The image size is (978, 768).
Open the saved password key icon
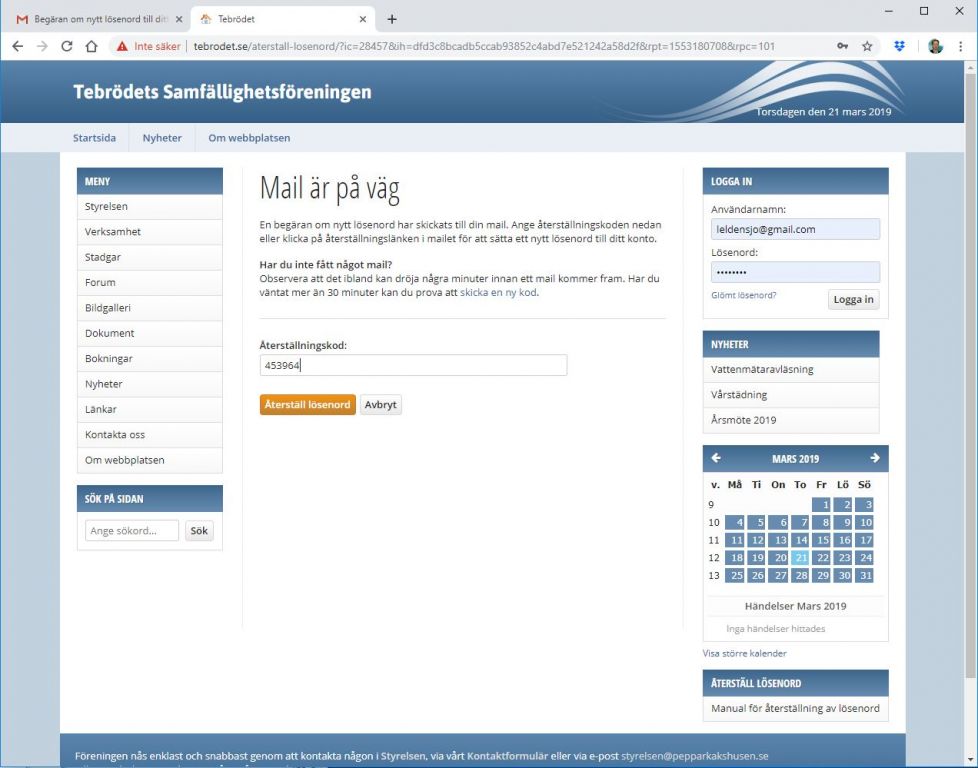[842, 46]
